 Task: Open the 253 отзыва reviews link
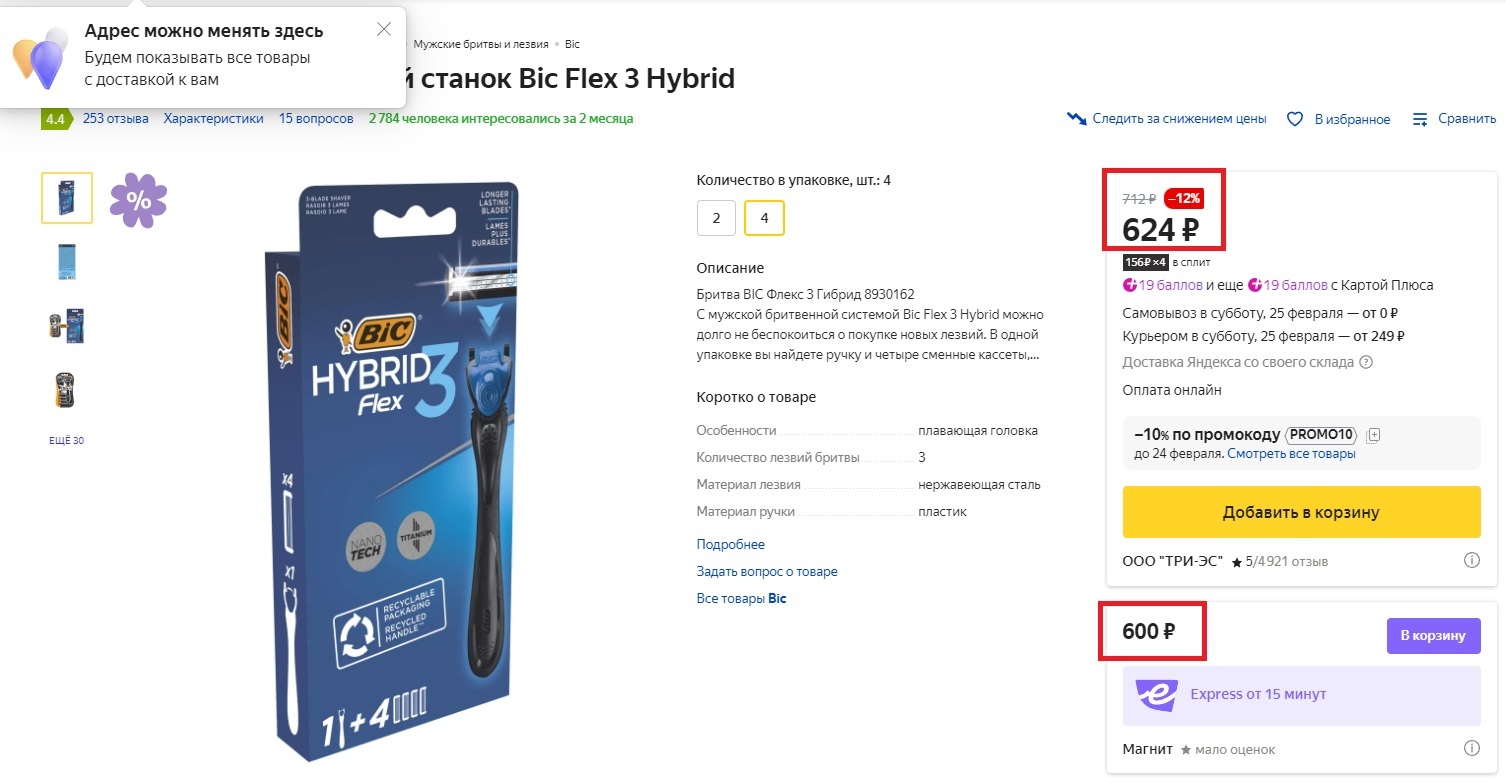coord(115,119)
